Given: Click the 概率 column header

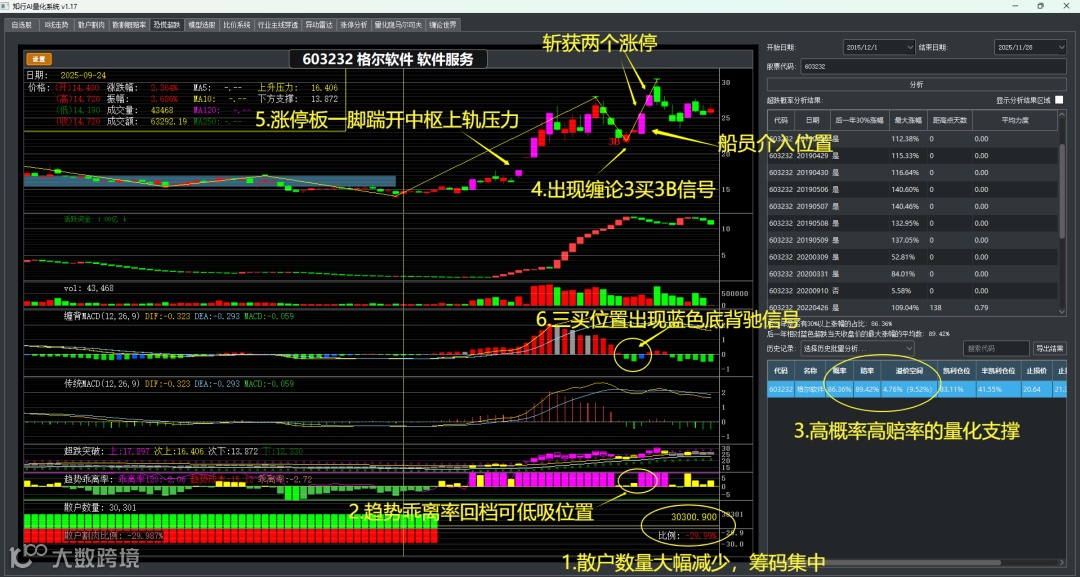Looking at the screenshot, I should [839, 370].
